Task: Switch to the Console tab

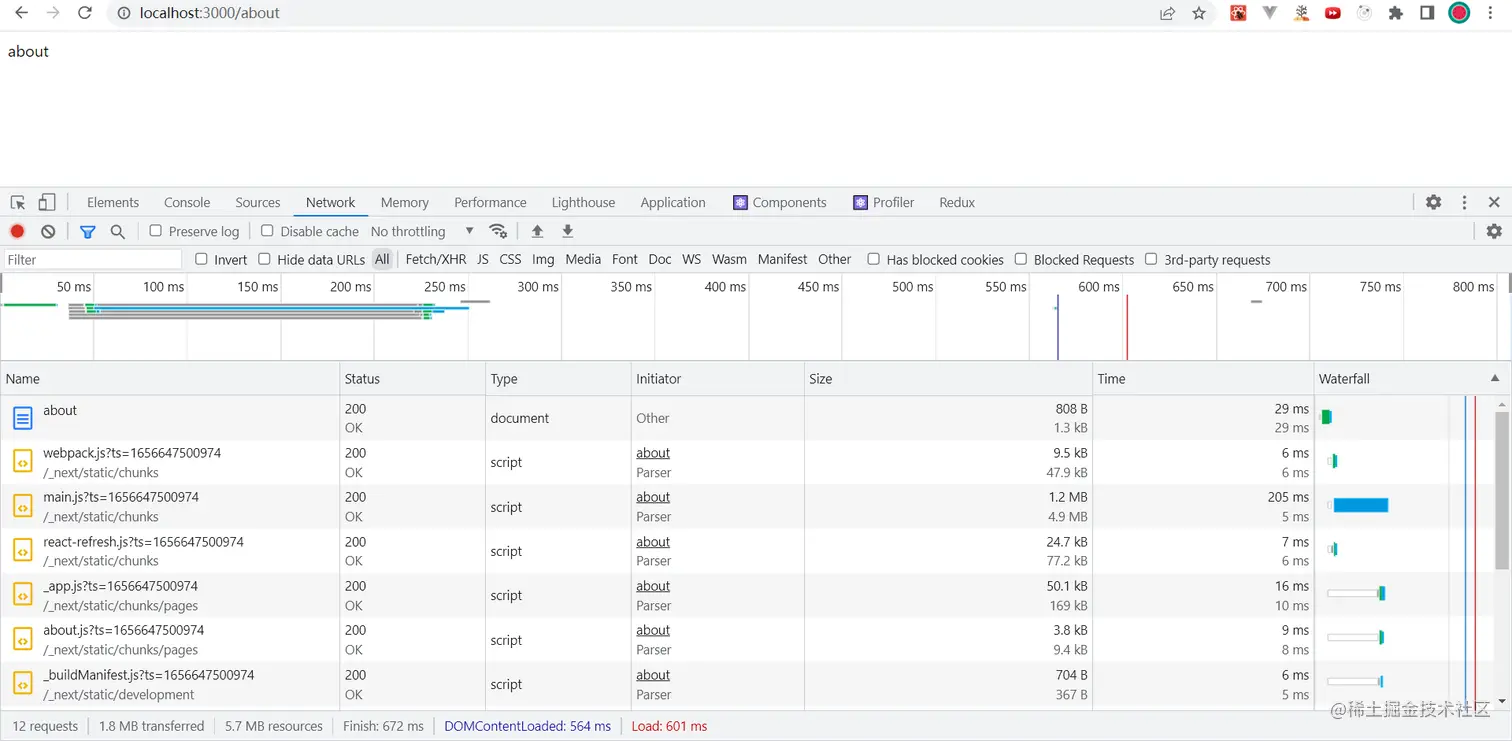Action: (x=187, y=202)
